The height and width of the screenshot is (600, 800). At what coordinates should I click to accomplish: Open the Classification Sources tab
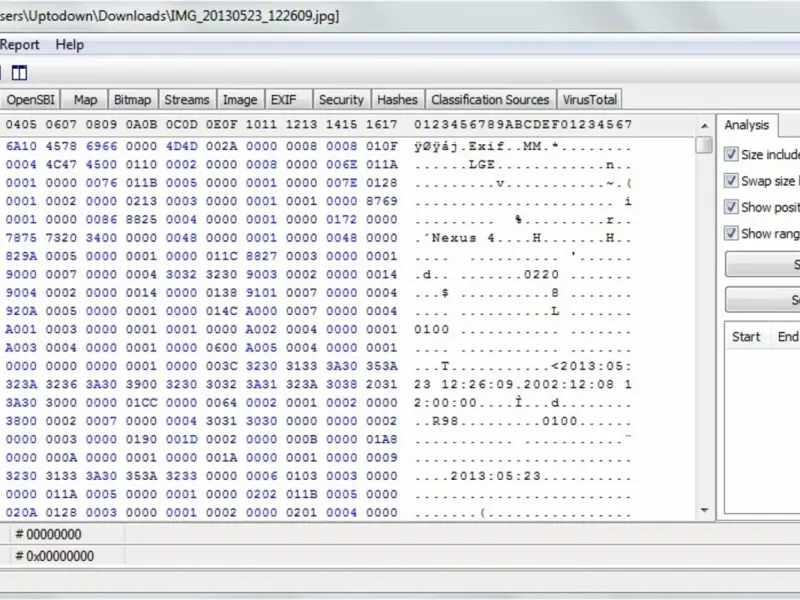click(x=490, y=99)
